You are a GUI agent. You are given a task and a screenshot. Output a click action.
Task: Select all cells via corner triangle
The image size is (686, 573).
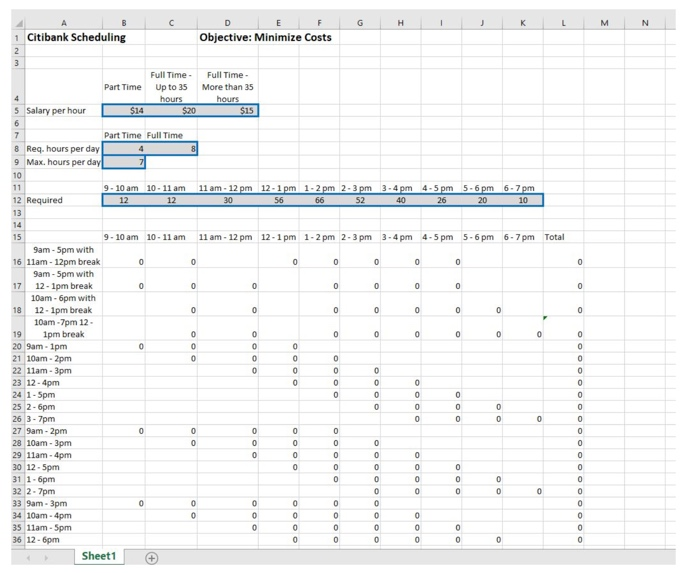click(19, 23)
